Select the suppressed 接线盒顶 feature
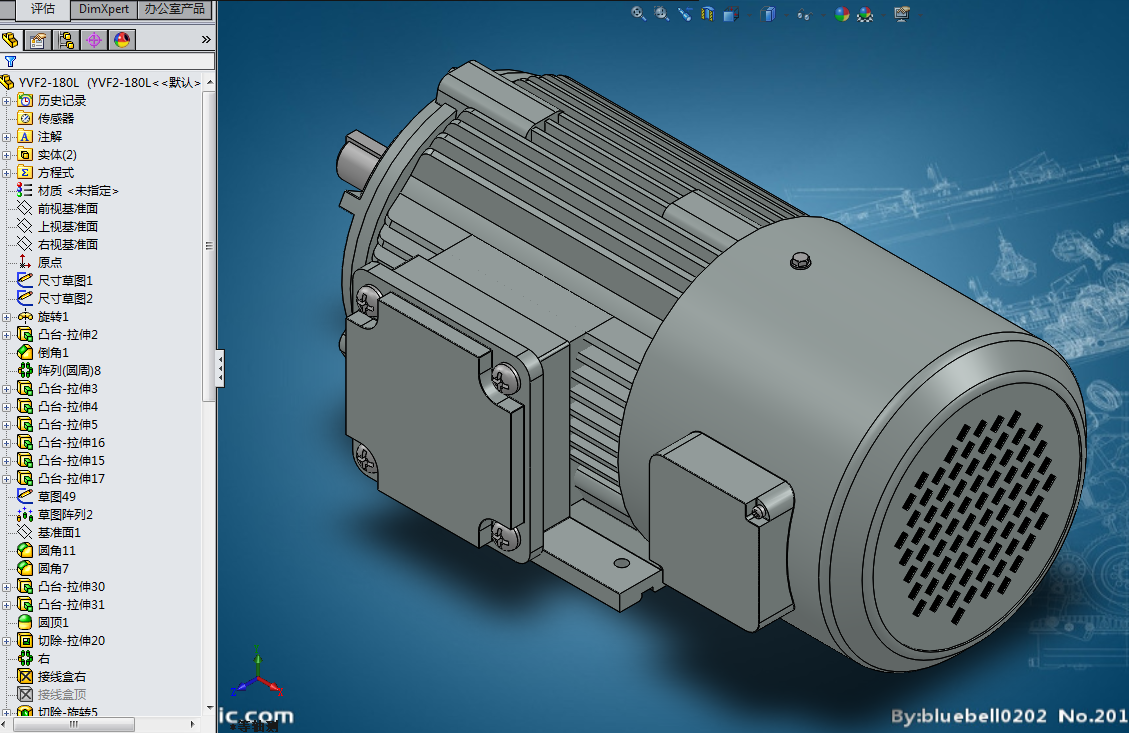 click(62, 694)
